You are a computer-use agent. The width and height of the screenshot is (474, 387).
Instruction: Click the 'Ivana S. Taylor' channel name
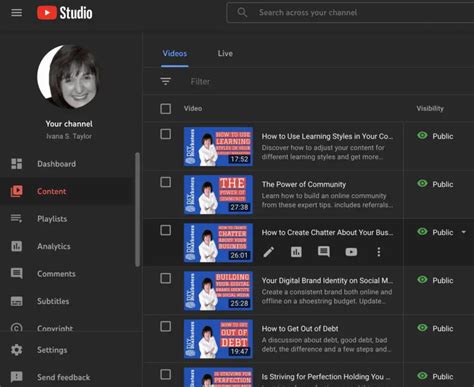click(69, 136)
